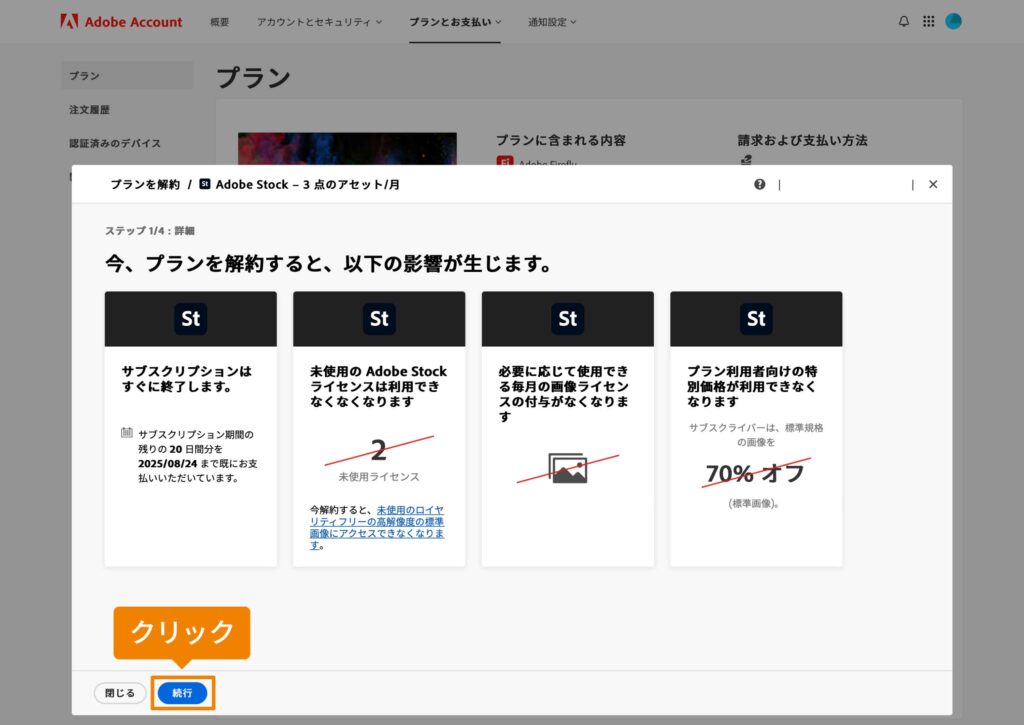
Task: Open 認証済みのデバイス in the sidebar
Action: (115, 143)
